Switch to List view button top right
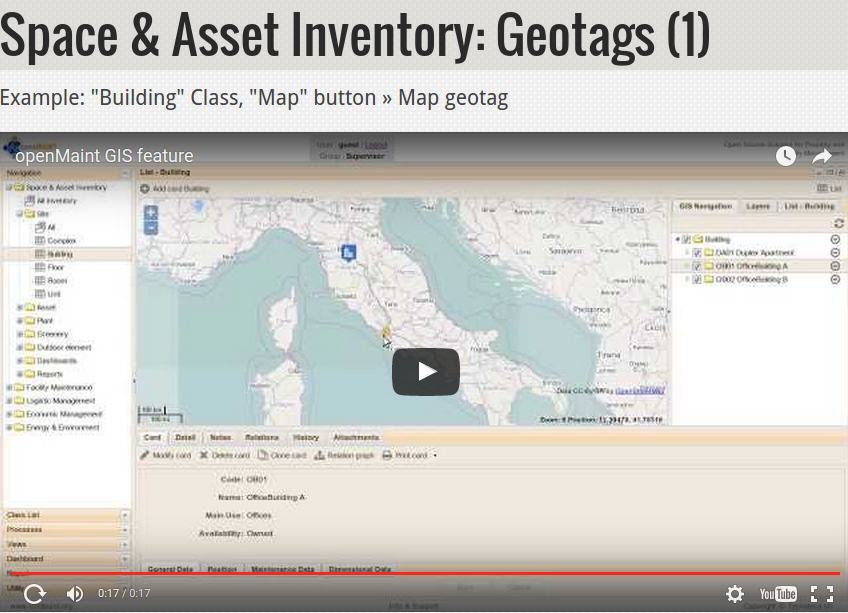The height and width of the screenshot is (613, 848). point(829,188)
